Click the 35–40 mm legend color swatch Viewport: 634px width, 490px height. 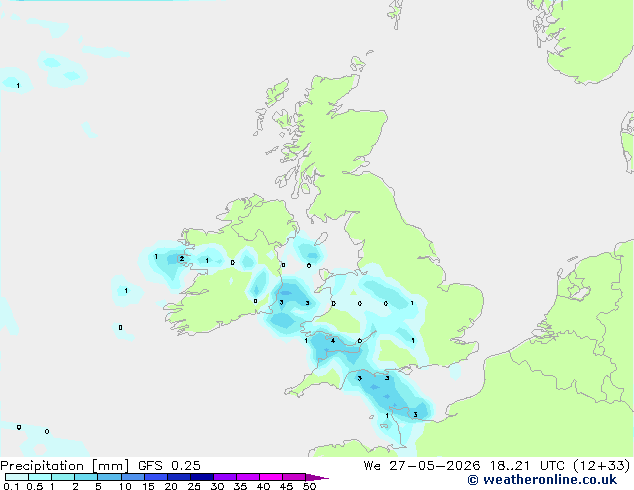click(248, 477)
